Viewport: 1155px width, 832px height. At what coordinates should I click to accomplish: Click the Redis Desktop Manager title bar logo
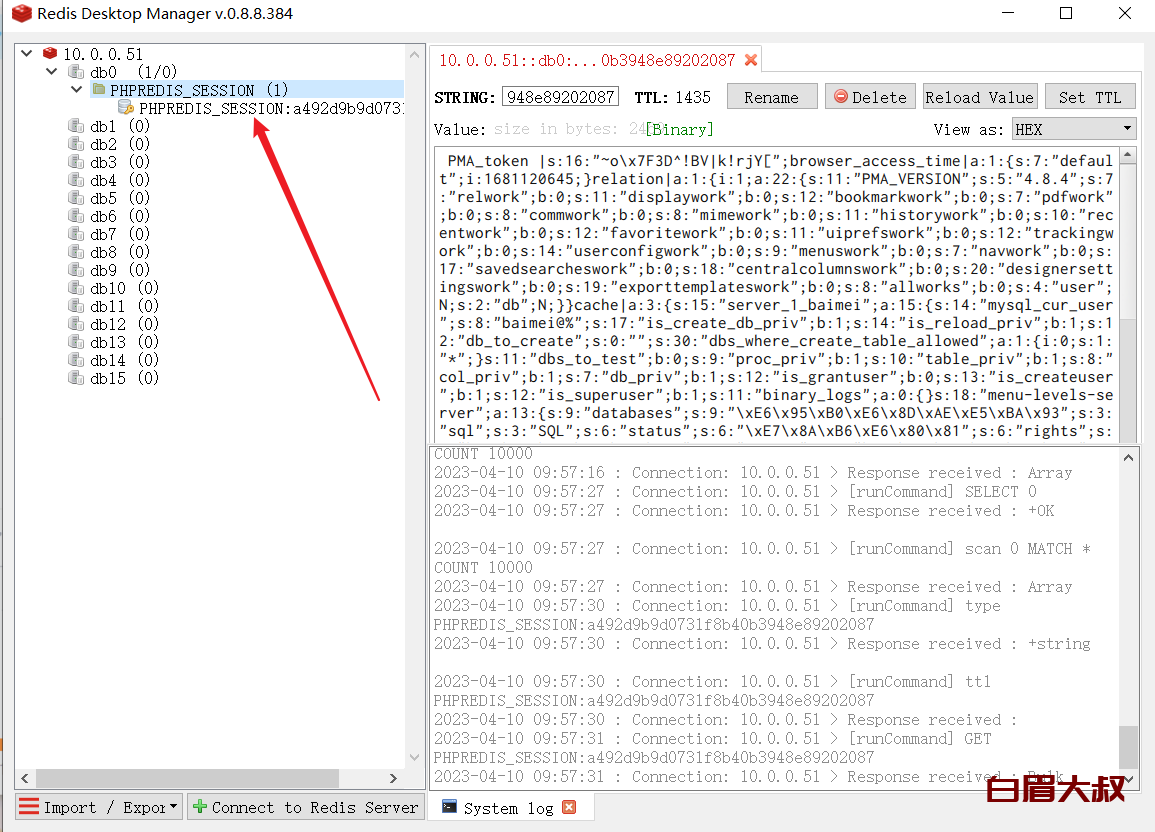click(21, 13)
